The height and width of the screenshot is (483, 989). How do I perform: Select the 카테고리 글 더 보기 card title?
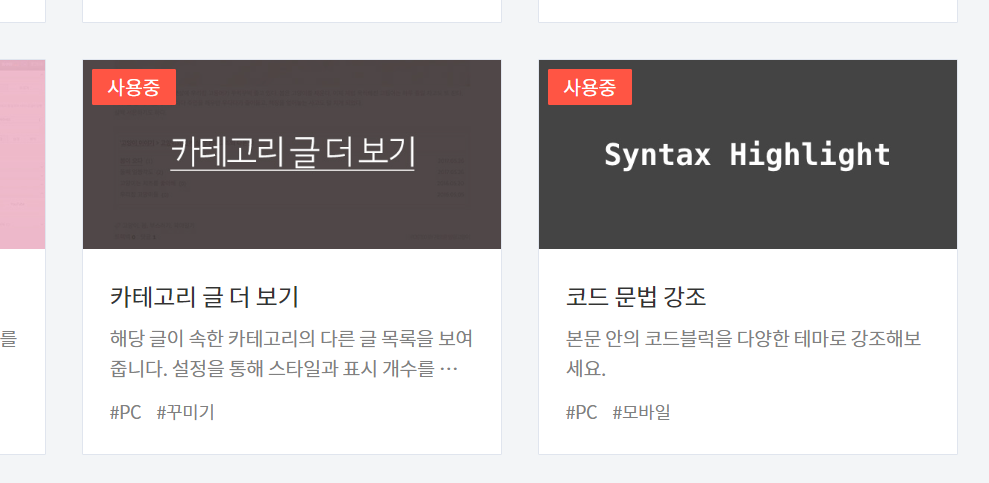pyautogui.click(x=204, y=297)
